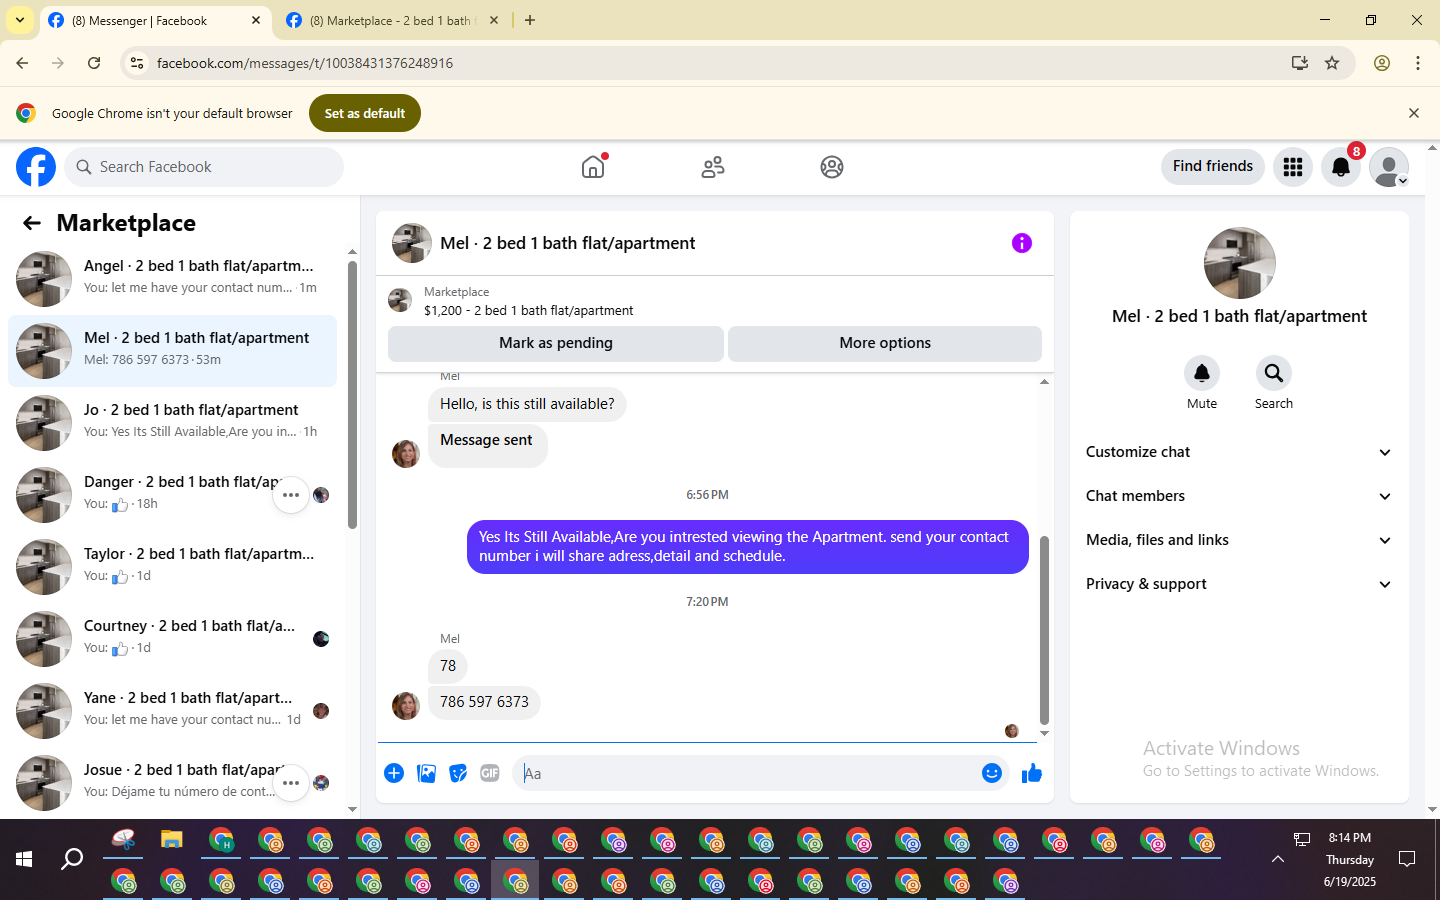Open the Windows Start menu
This screenshot has width=1440, height=900.
click(x=24, y=859)
